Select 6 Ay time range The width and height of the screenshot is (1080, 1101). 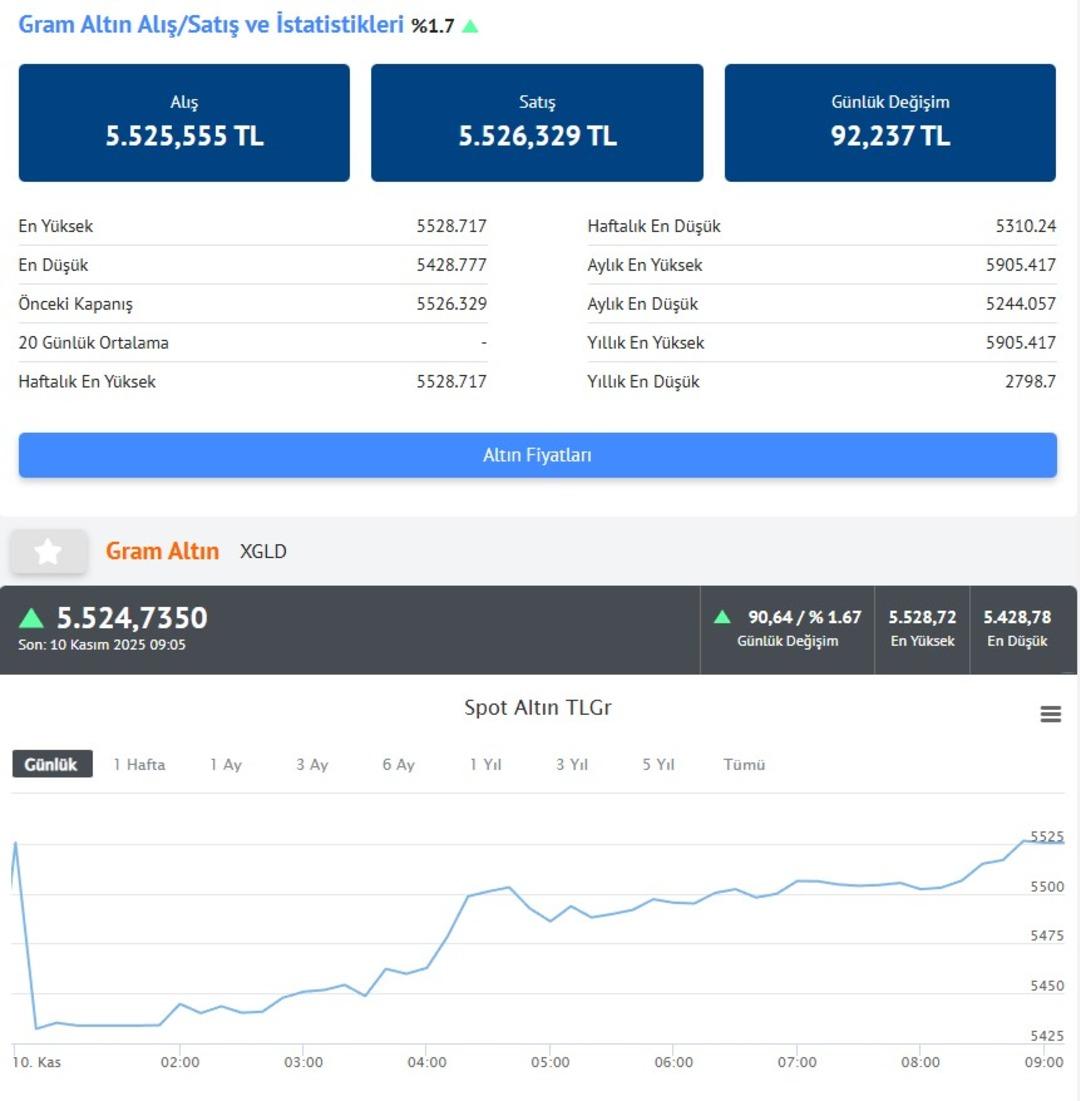tap(398, 764)
